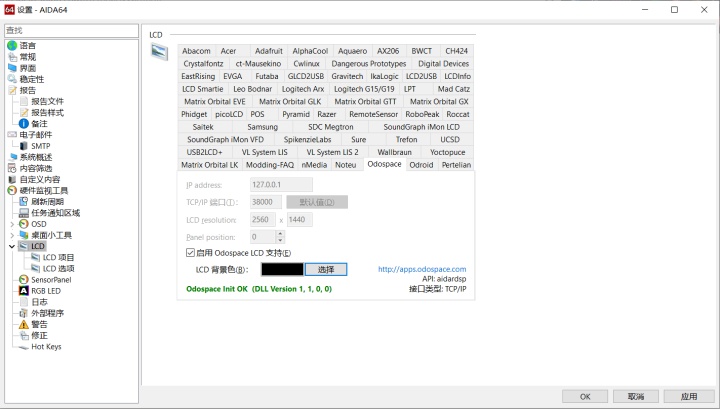Screen dimensions: 720x409
Task: Open the apps.odospace.com link
Action: [x=422, y=269]
